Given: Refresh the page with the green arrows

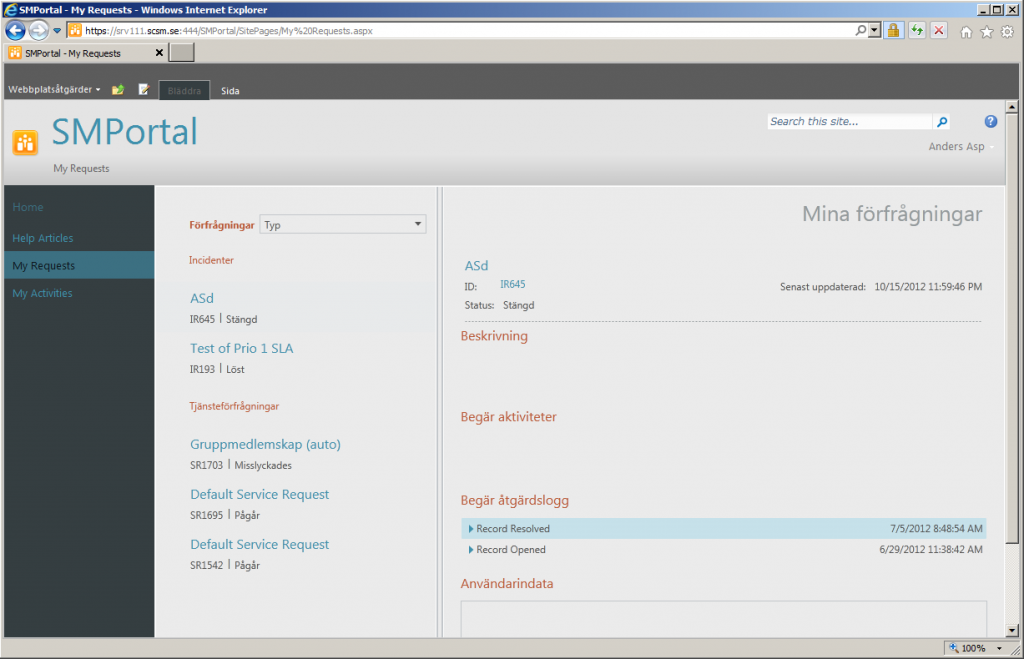Looking at the screenshot, I should pyautogui.click(x=917, y=30).
